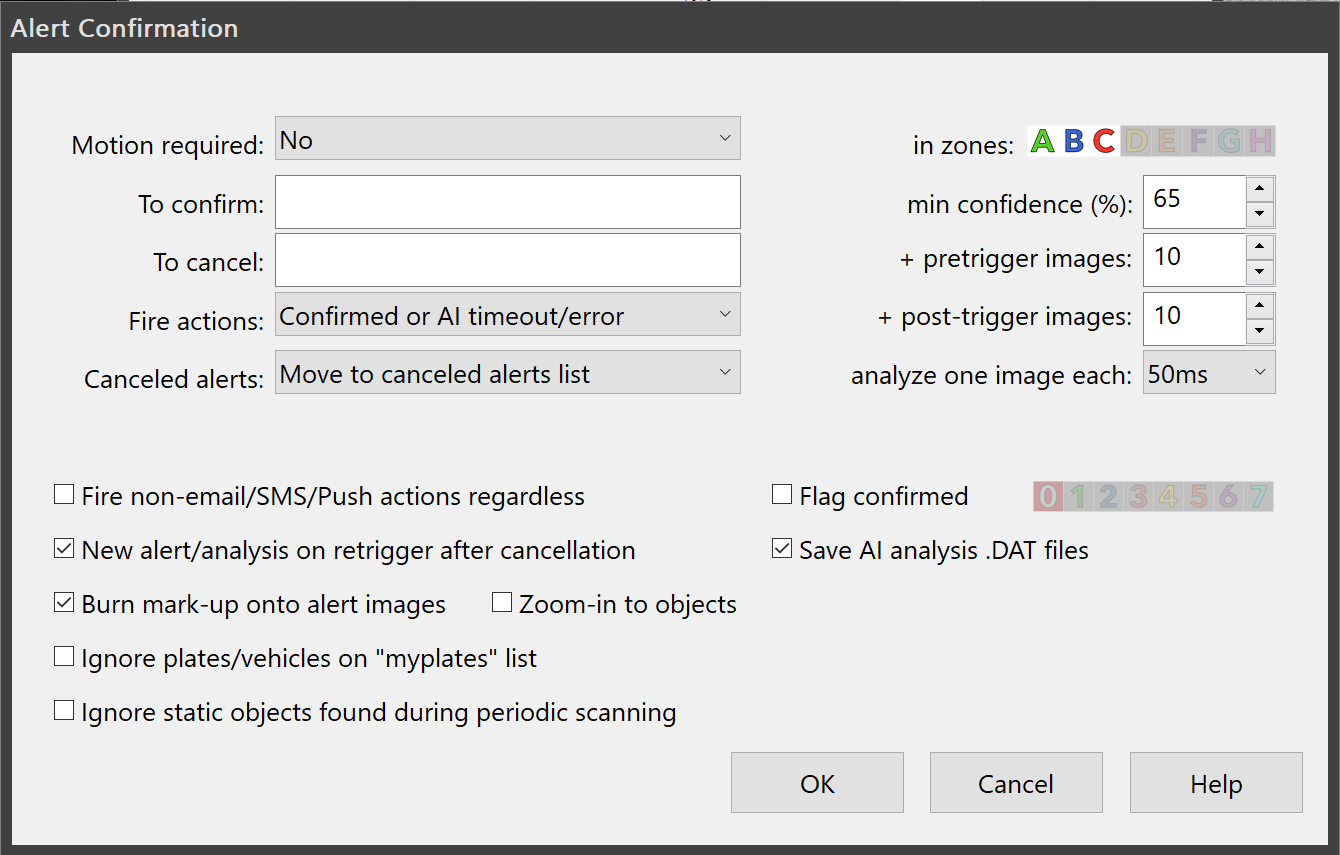Uncheck Burn mark-up onto alert images
This screenshot has height=855, width=1340.
[x=64, y=603]
